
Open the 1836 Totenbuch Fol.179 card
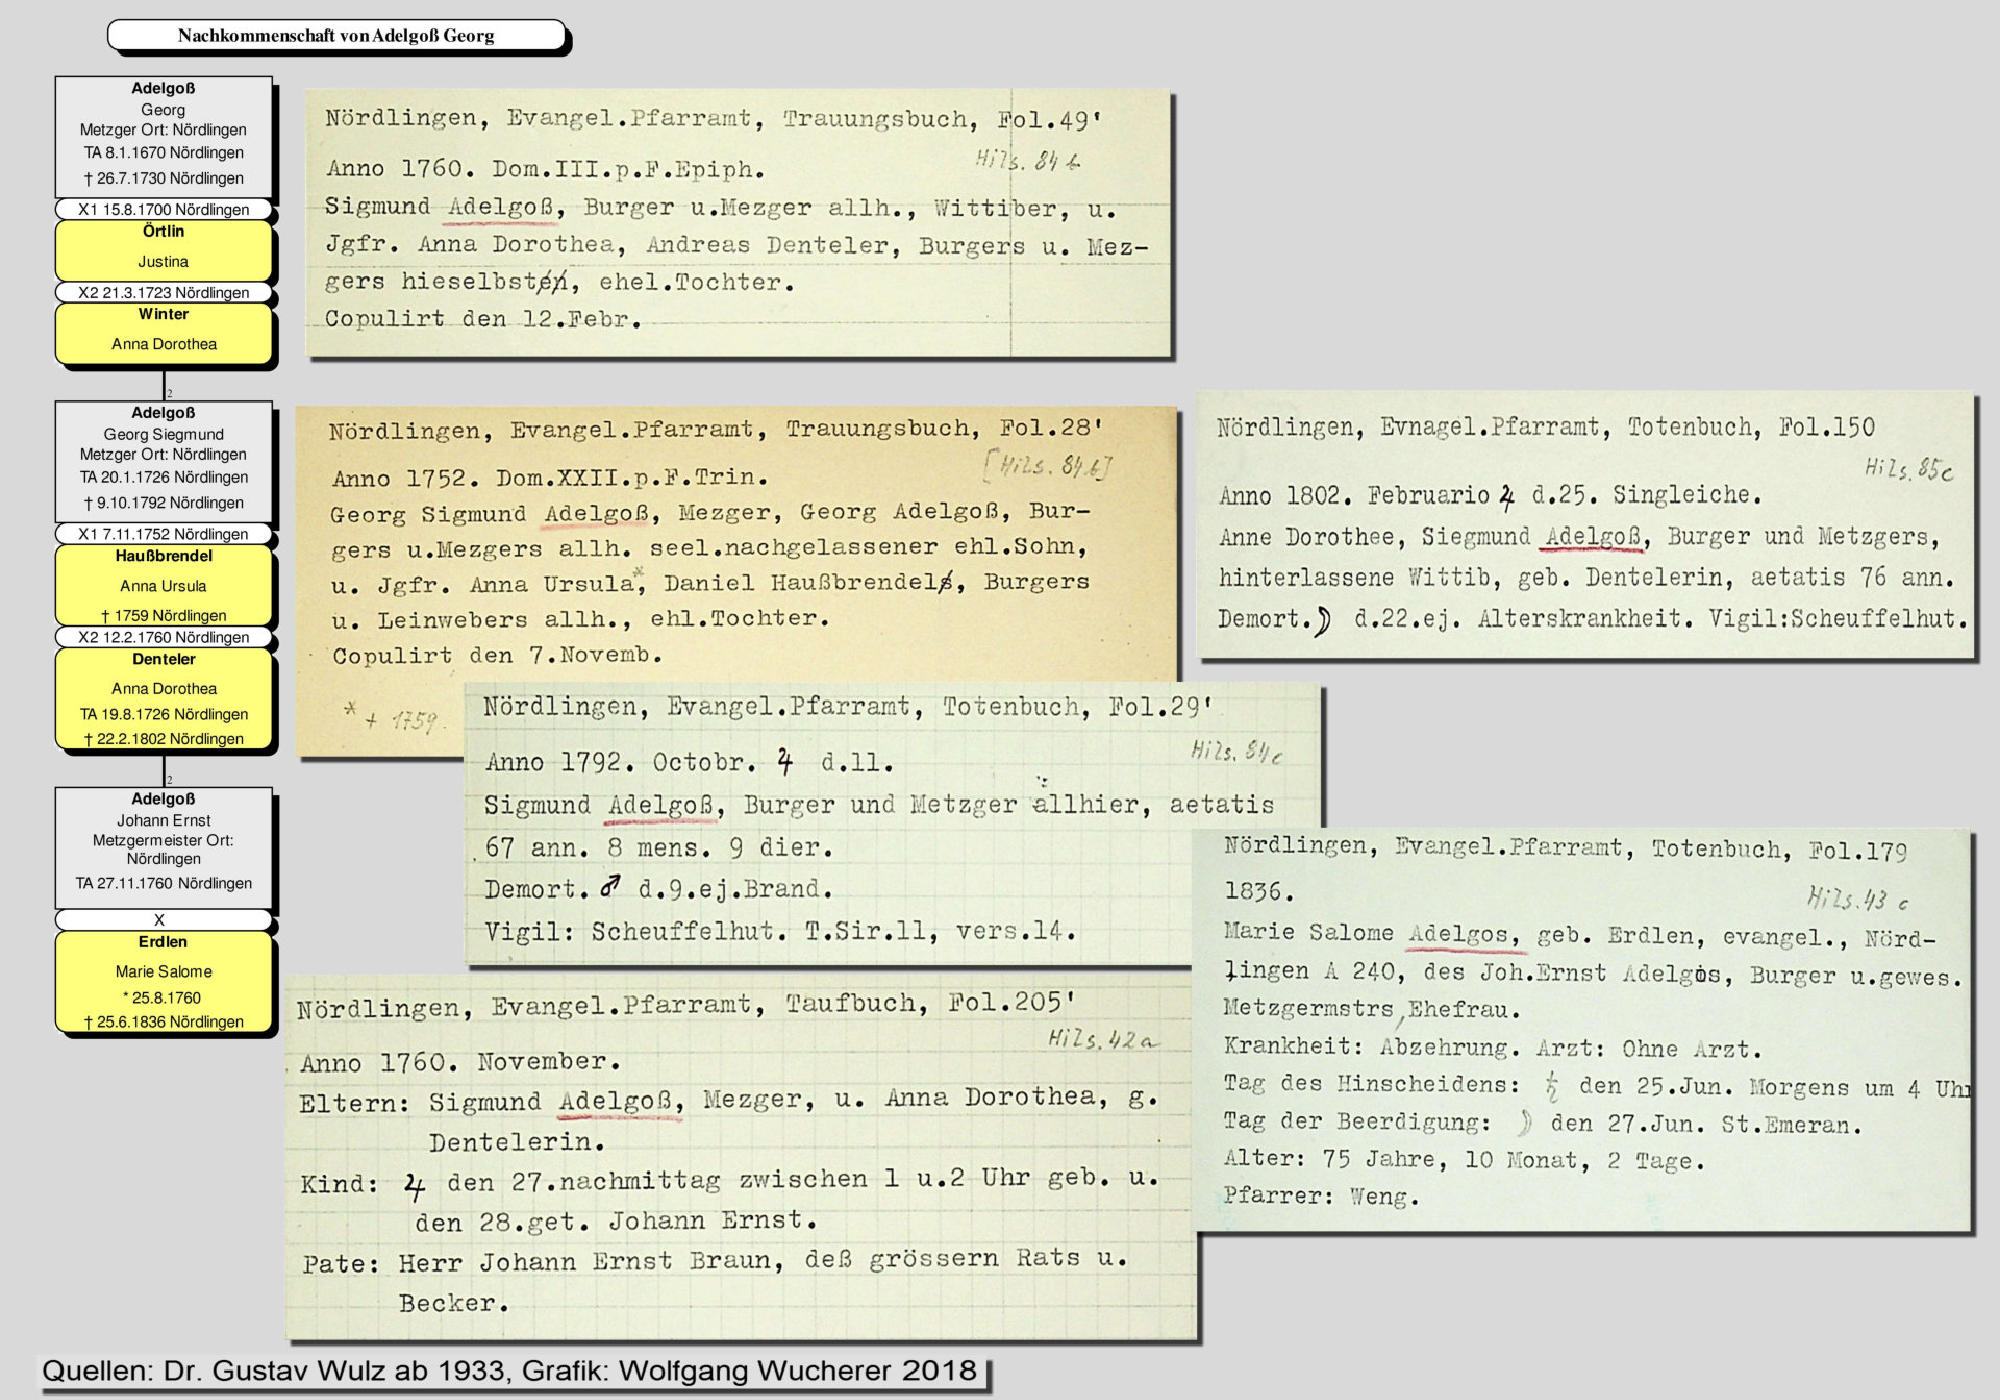click(1582, 1030)
